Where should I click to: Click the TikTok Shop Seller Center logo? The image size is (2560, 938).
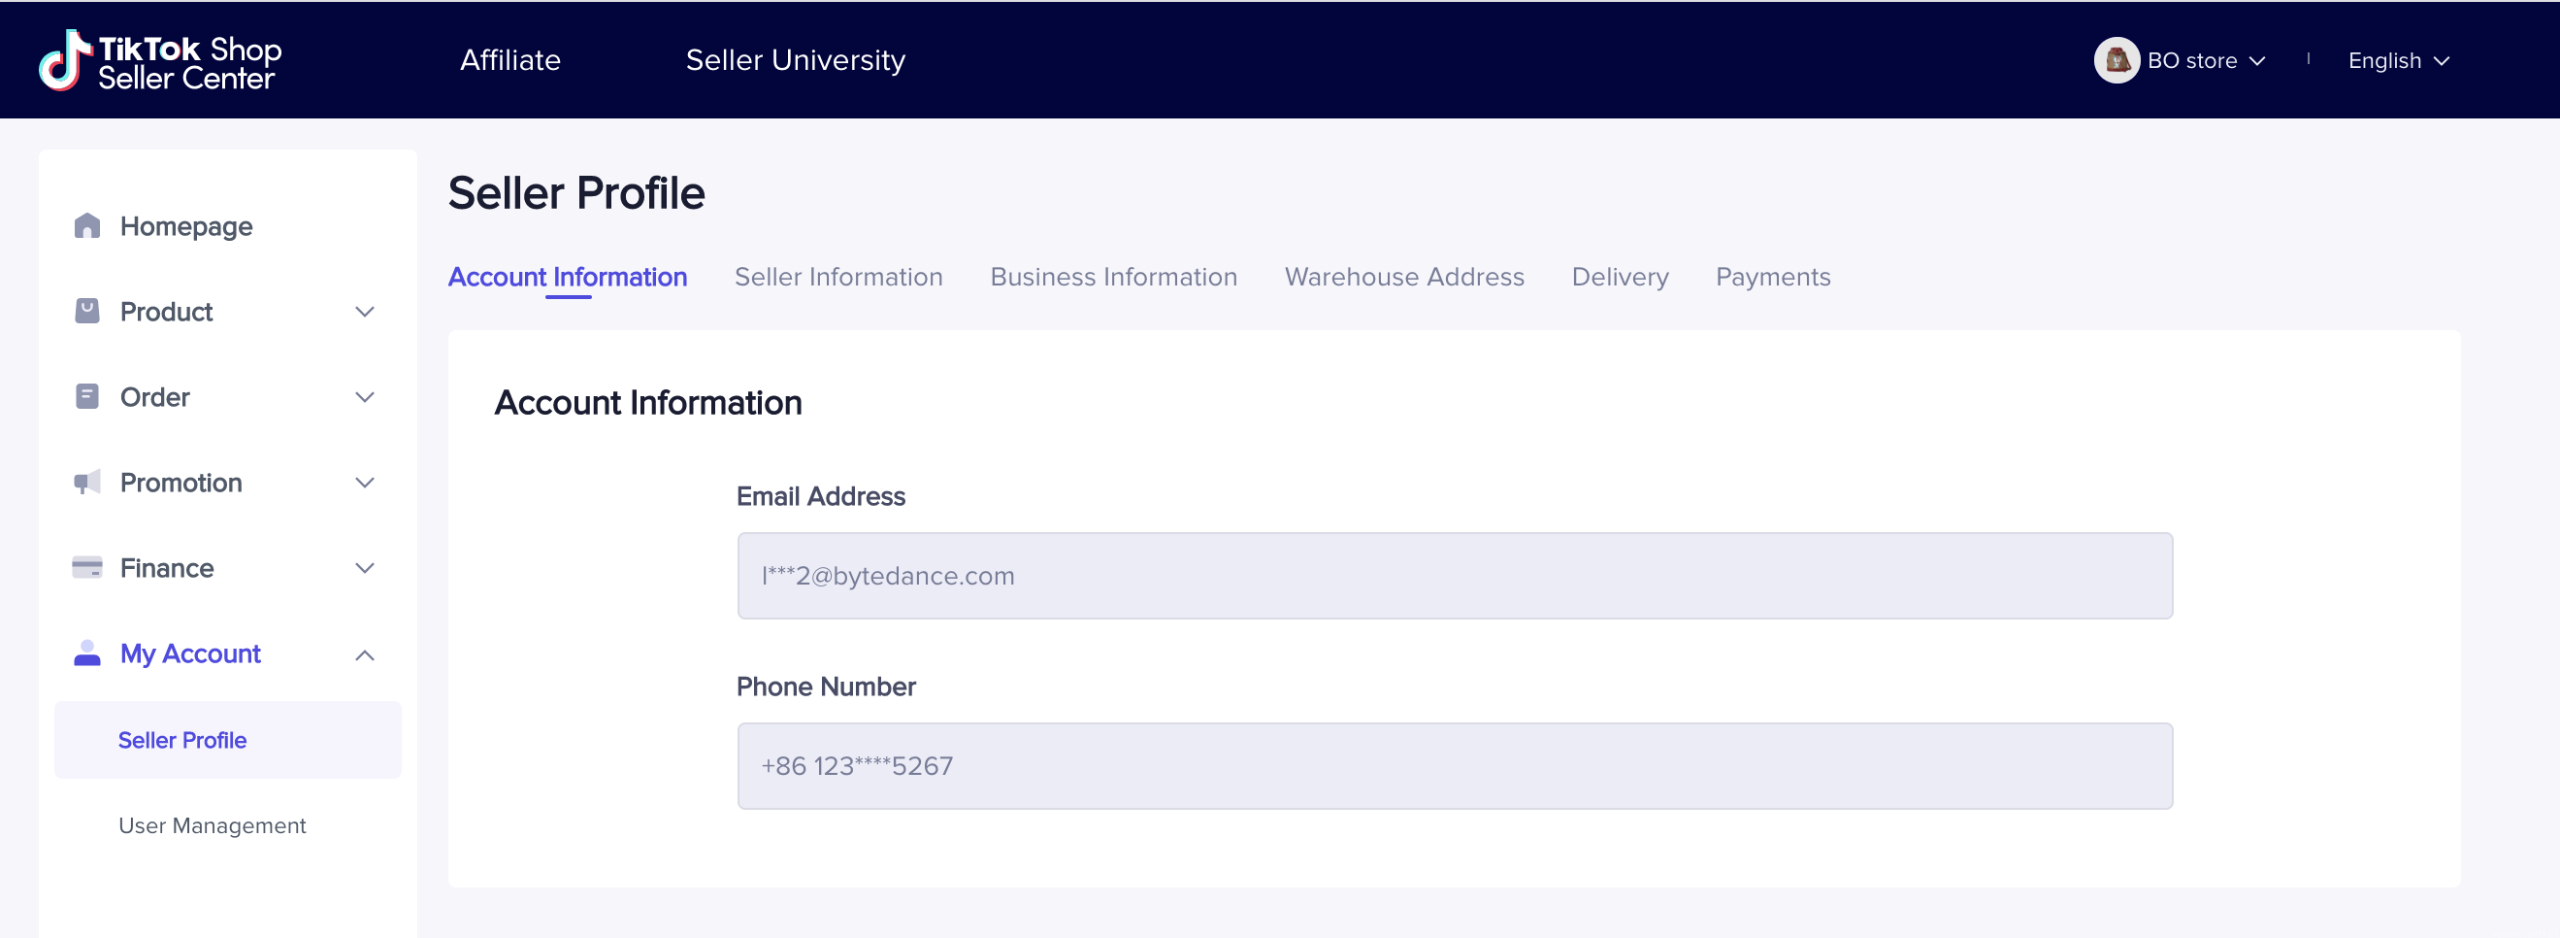pyautogui.click(x=160, y=60)
